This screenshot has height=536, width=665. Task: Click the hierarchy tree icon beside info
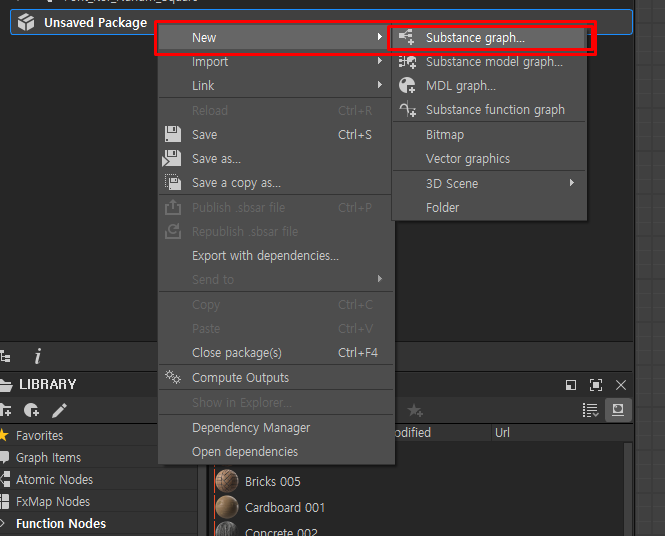pyautogui.click(x=5, y=357)
